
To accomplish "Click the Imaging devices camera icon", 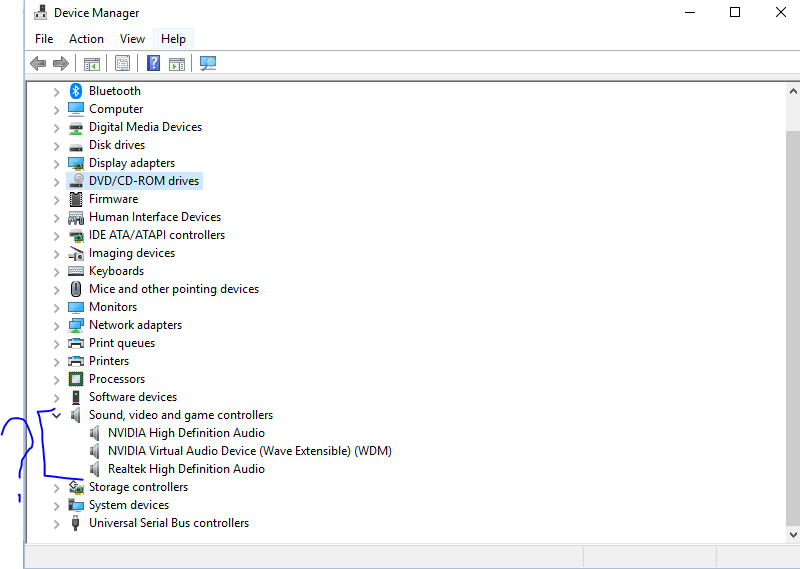I will pos(76,253).
